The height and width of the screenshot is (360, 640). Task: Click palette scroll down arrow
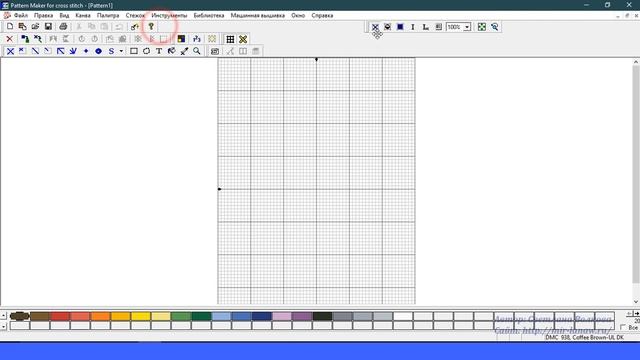pos(3,326)
